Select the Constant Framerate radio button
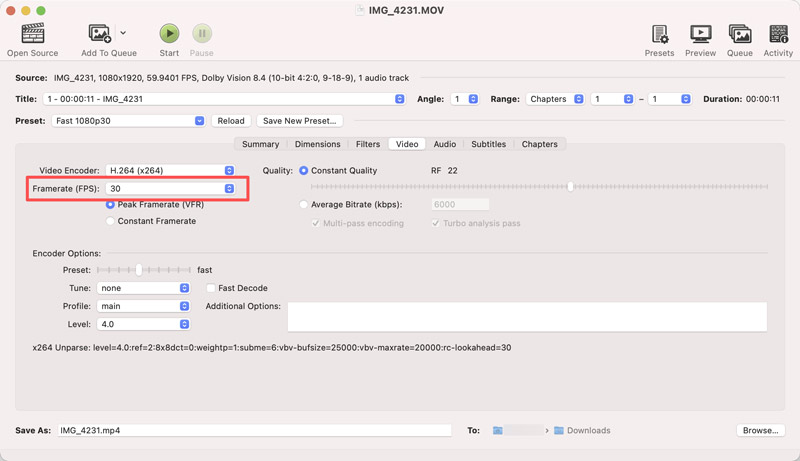This screenshot has width=800, height=461. coord(110,221)
